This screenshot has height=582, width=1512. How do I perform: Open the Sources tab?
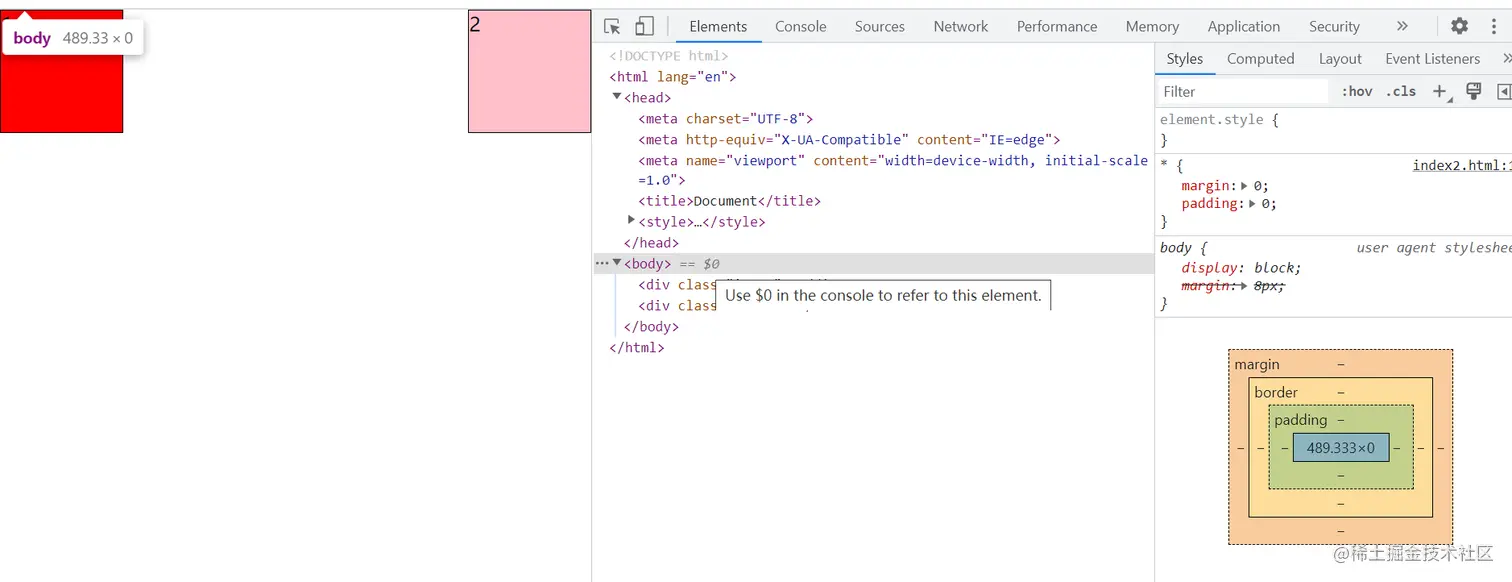click(880, 27)
